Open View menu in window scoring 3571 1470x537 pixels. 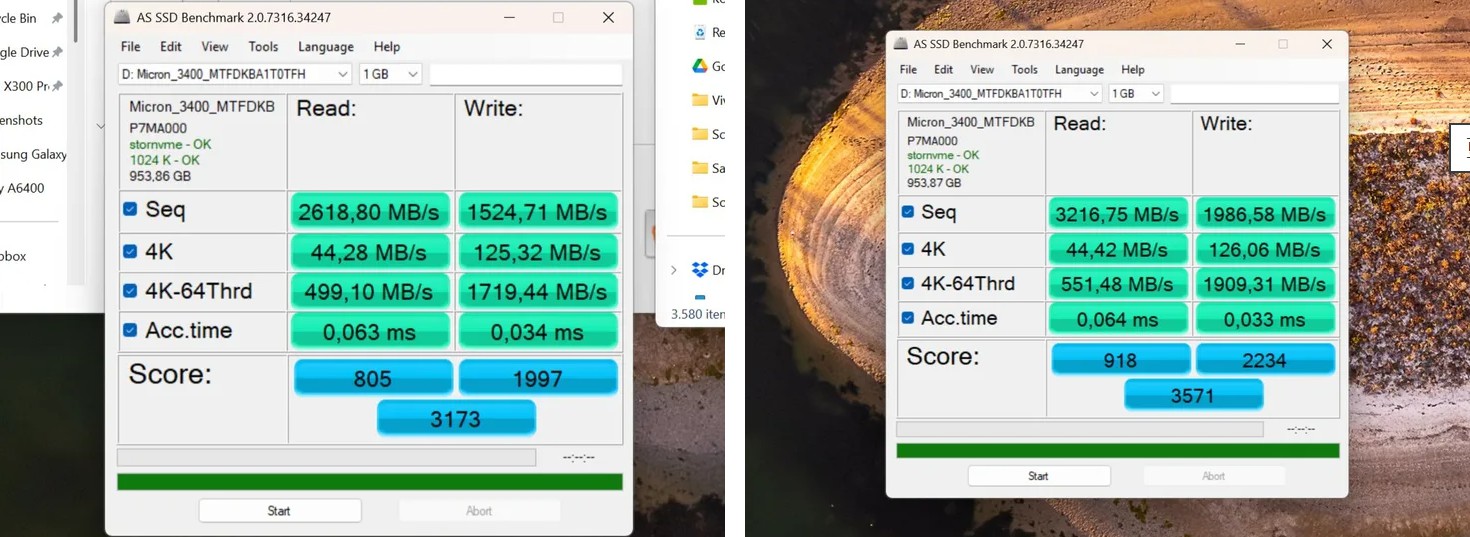click(x=982, y=69)
